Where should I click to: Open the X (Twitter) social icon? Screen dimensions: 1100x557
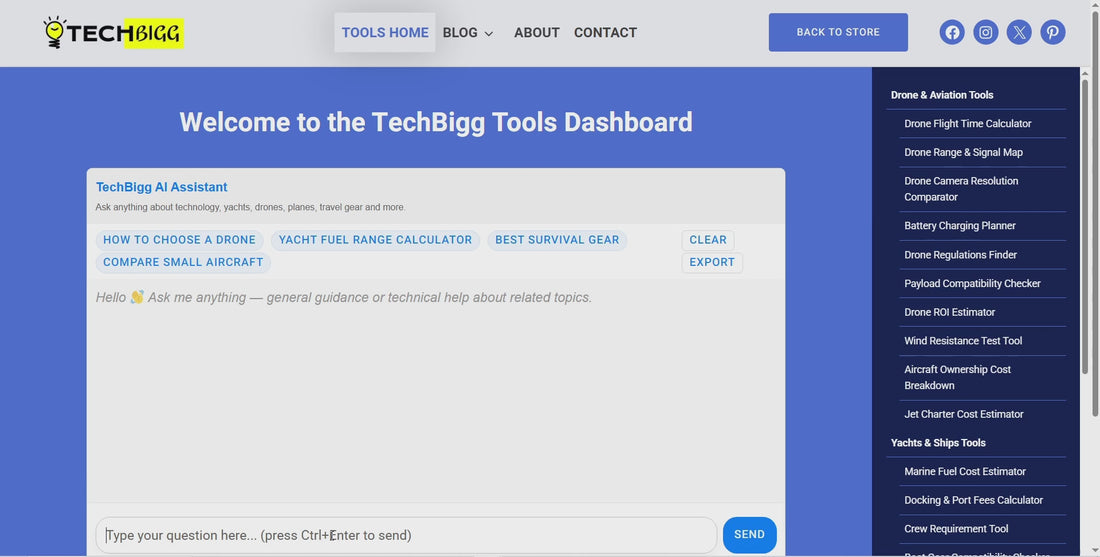tap(1019, 32)
